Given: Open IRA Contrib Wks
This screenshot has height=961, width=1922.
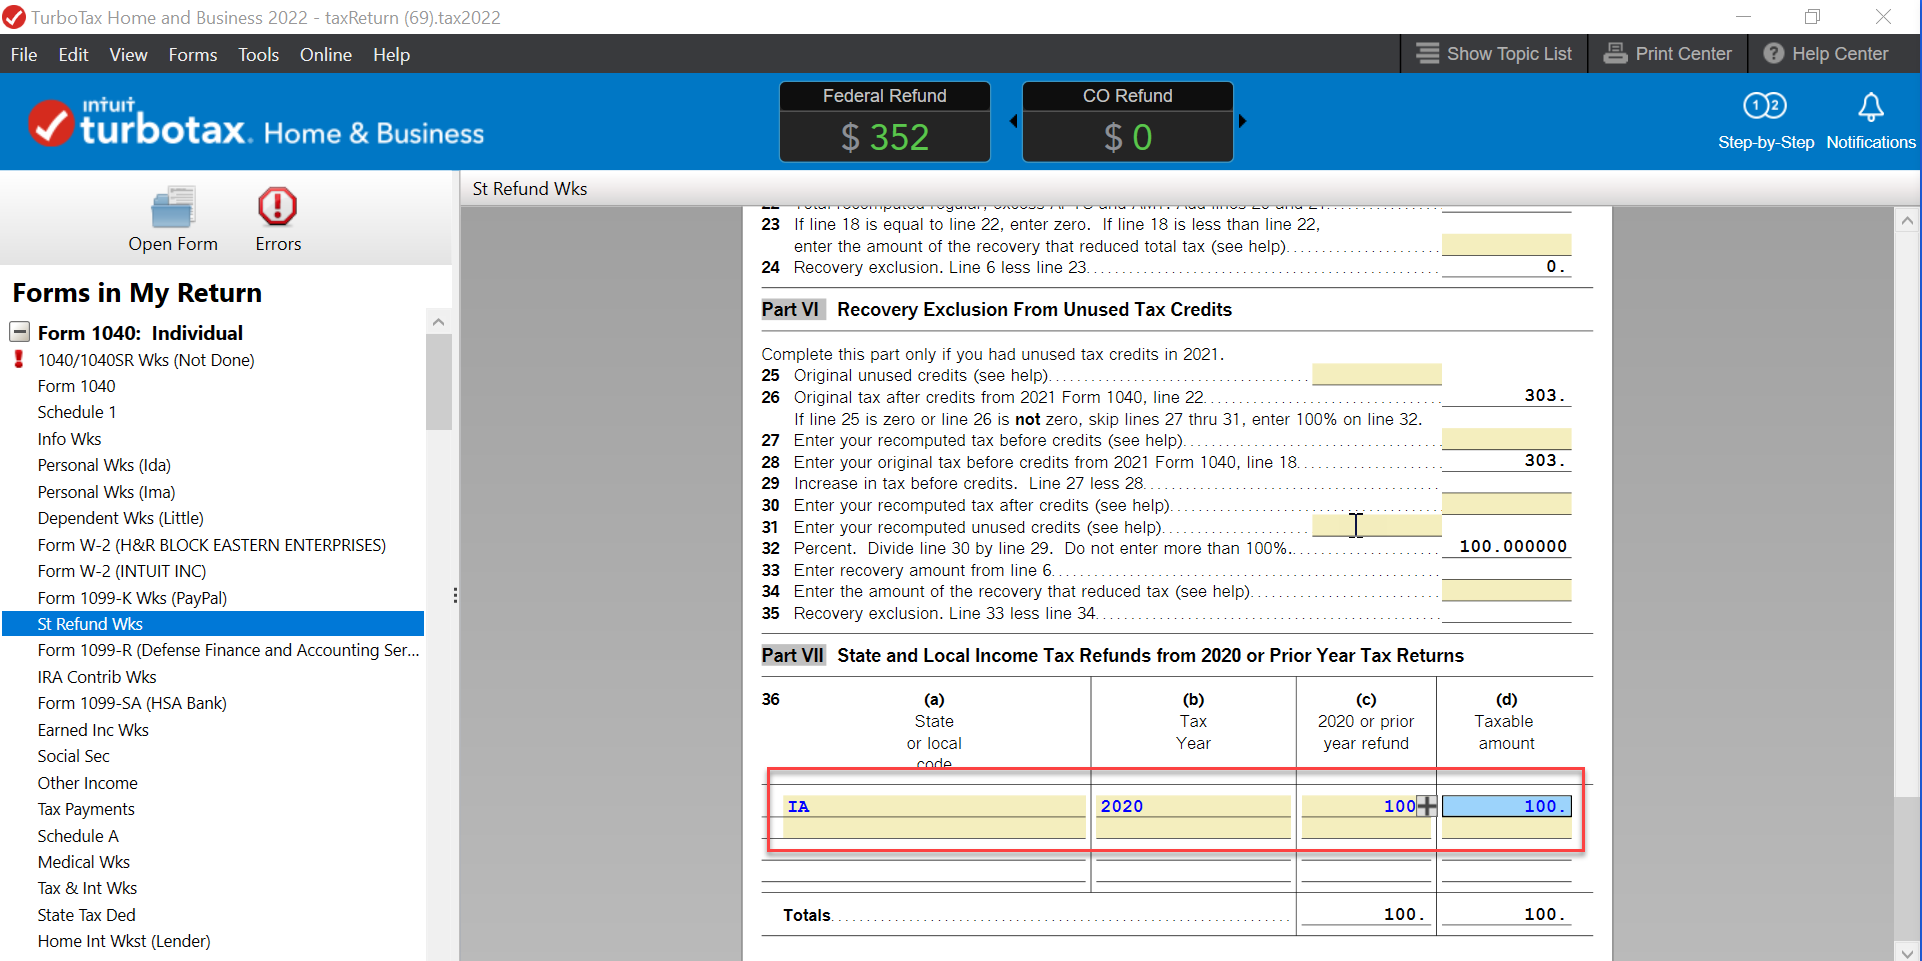Looking at the screenshot, I should [97, 677].
